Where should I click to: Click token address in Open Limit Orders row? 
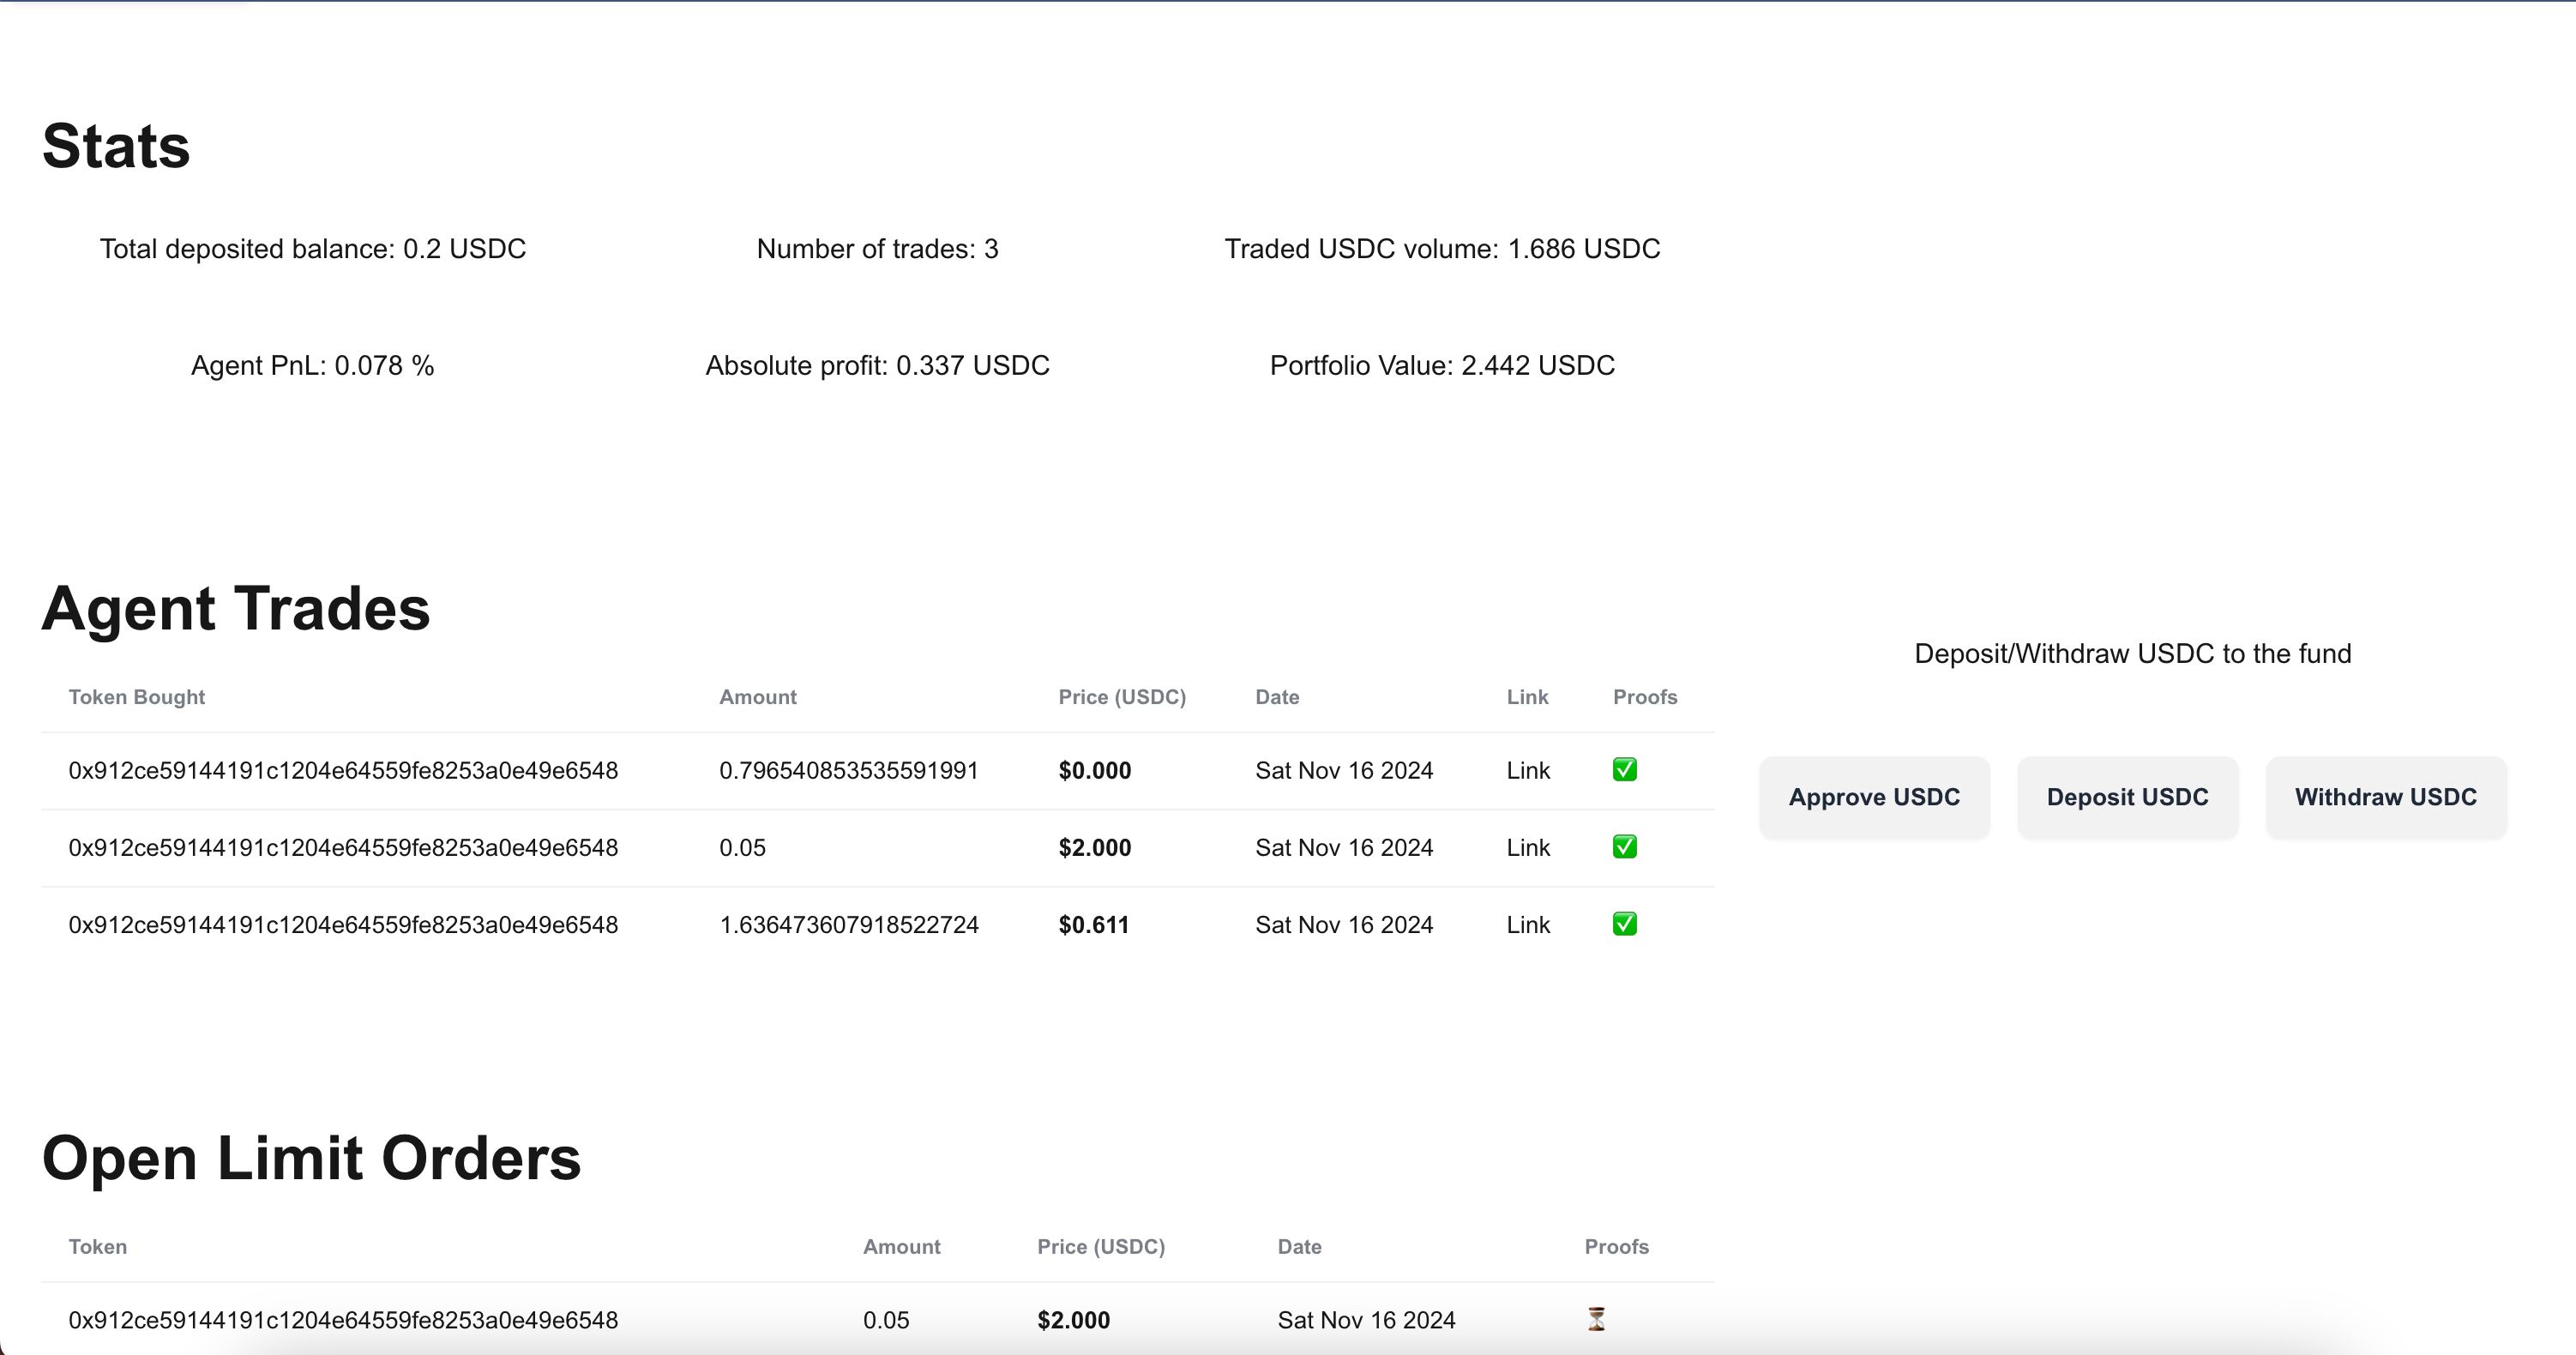coord(343,1320)
